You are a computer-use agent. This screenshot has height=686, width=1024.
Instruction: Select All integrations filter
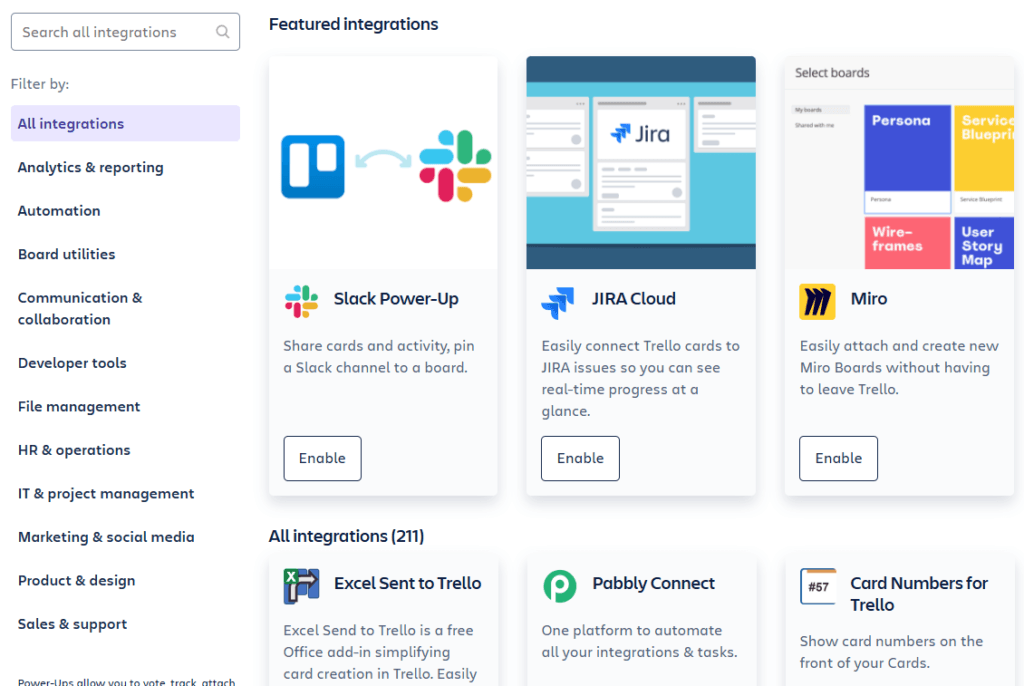(125, 123)
